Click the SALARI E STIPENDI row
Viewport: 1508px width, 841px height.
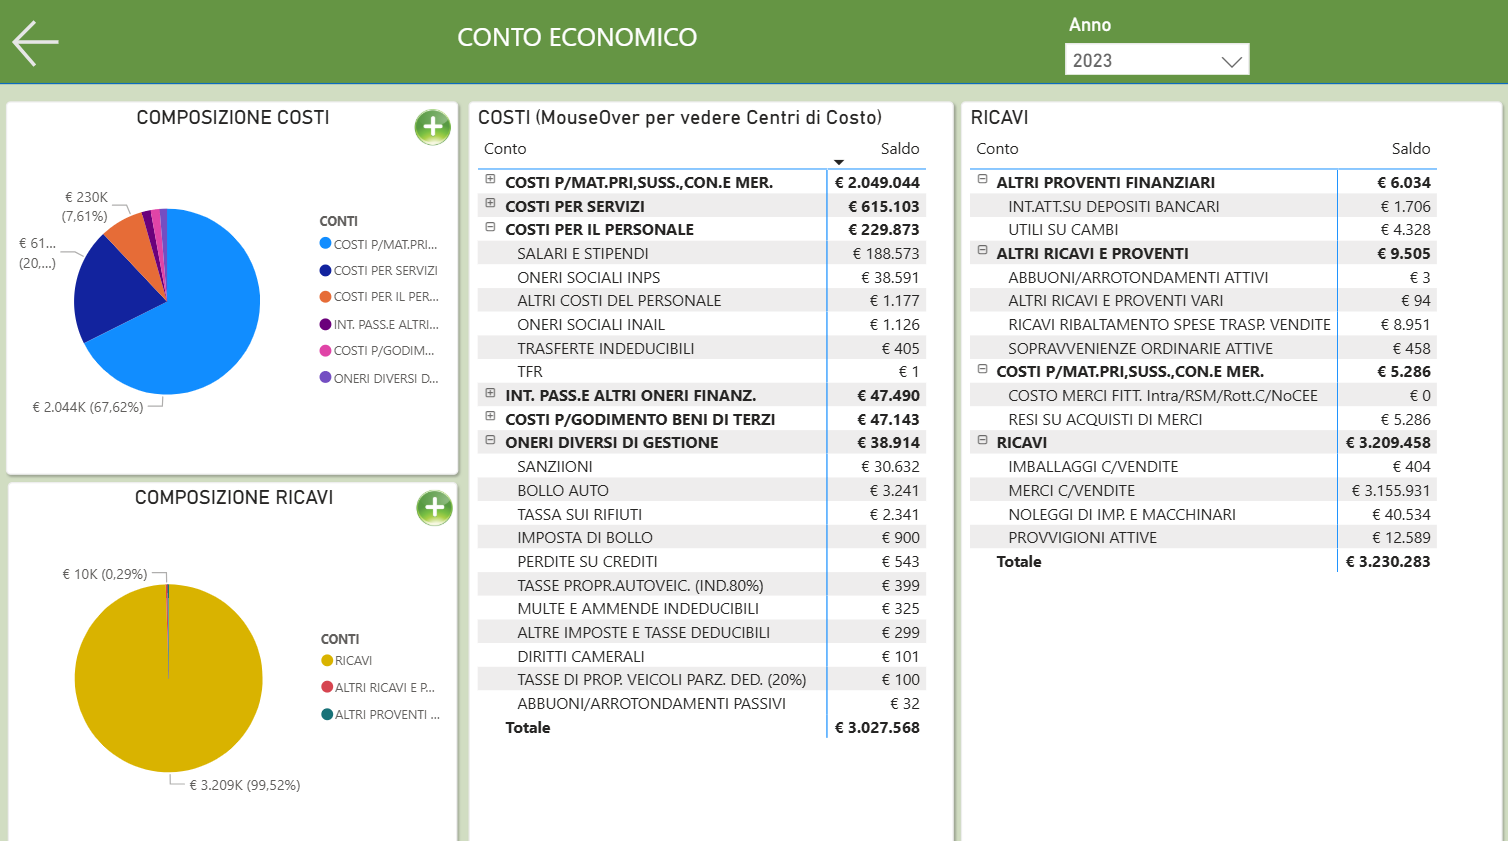coord(701,254)
